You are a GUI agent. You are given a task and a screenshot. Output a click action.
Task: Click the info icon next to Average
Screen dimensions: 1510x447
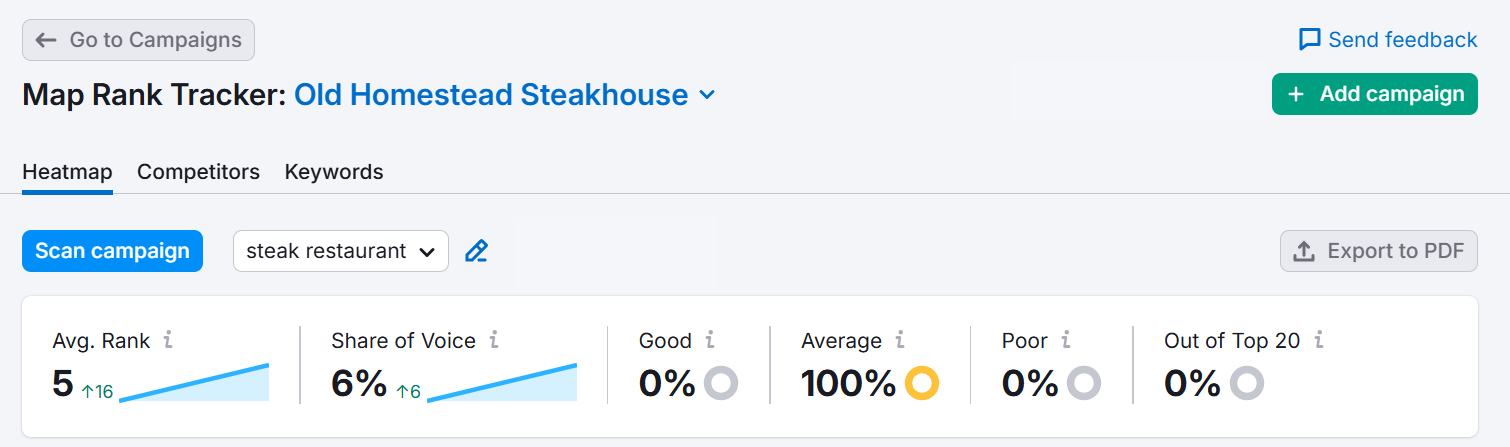click(x=900, y=341)
